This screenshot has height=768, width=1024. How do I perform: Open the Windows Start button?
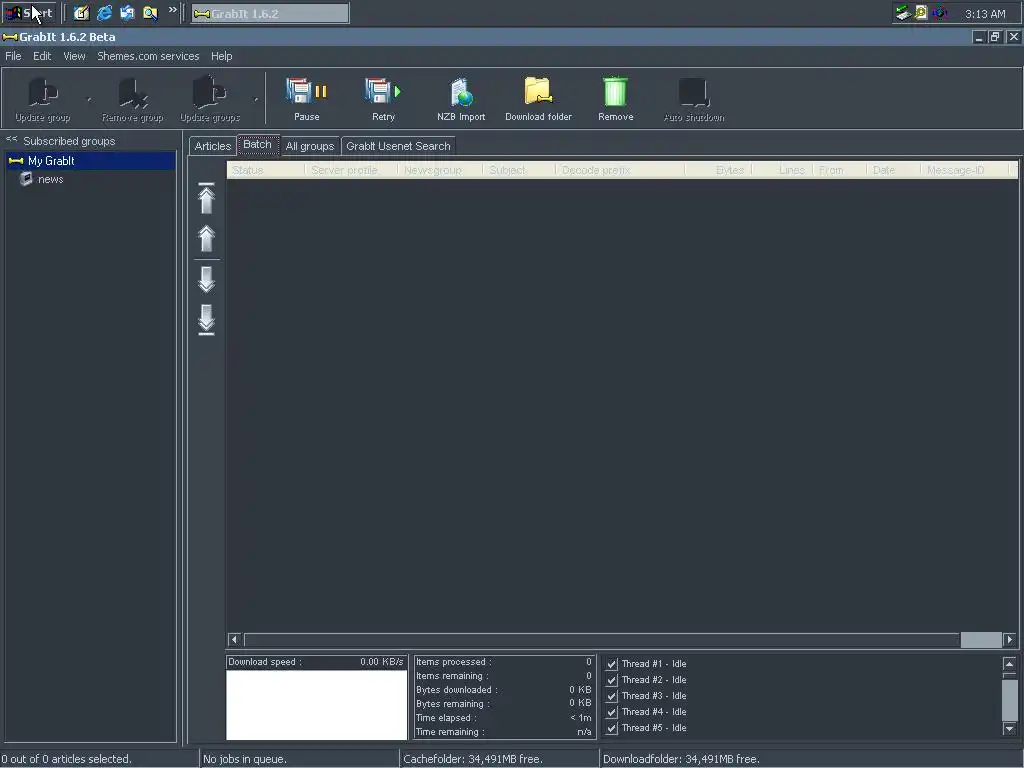(x=29, y=13)
